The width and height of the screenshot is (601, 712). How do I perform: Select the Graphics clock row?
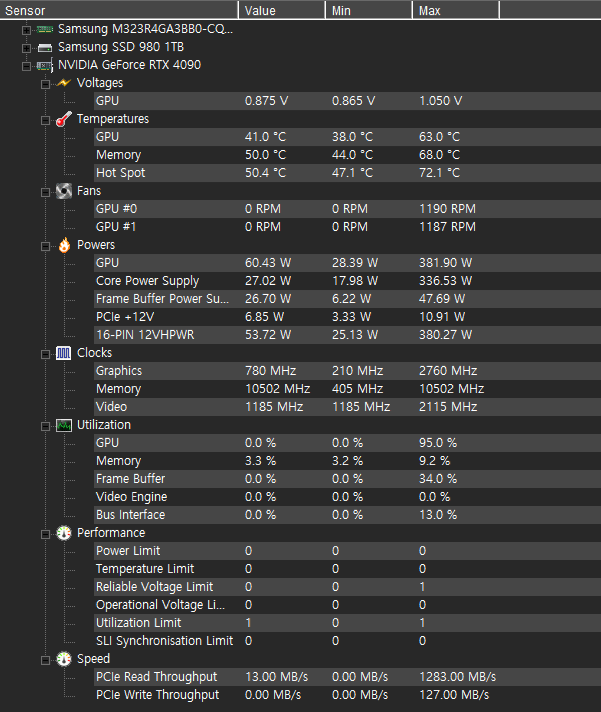point(347,371)
